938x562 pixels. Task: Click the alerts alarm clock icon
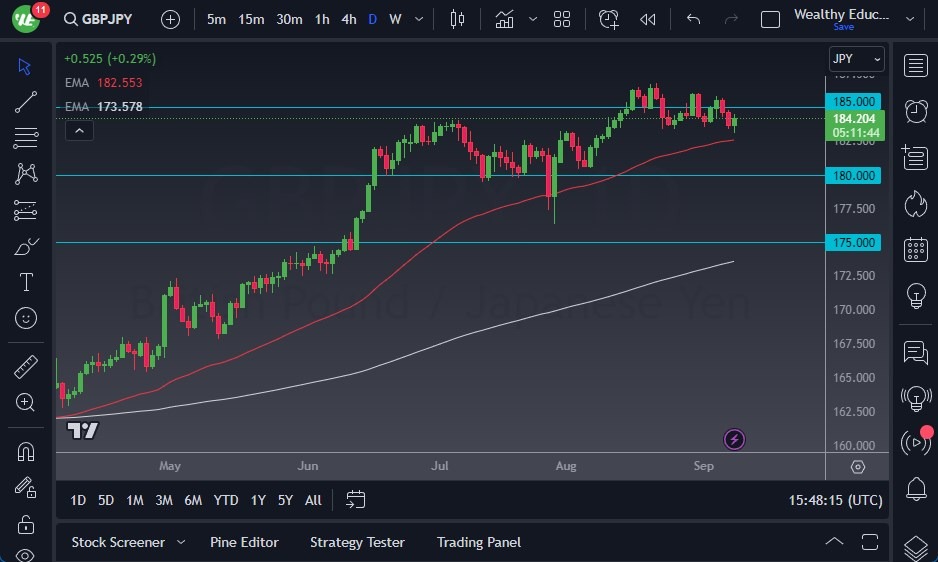coord(915,110)
